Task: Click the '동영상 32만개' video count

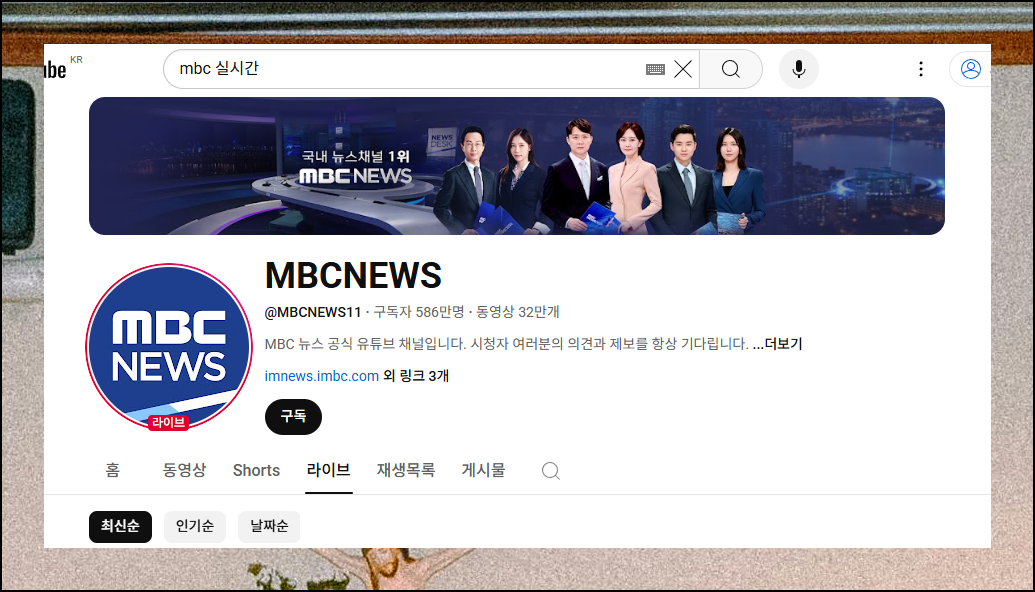Action: (x=518, y=312)
